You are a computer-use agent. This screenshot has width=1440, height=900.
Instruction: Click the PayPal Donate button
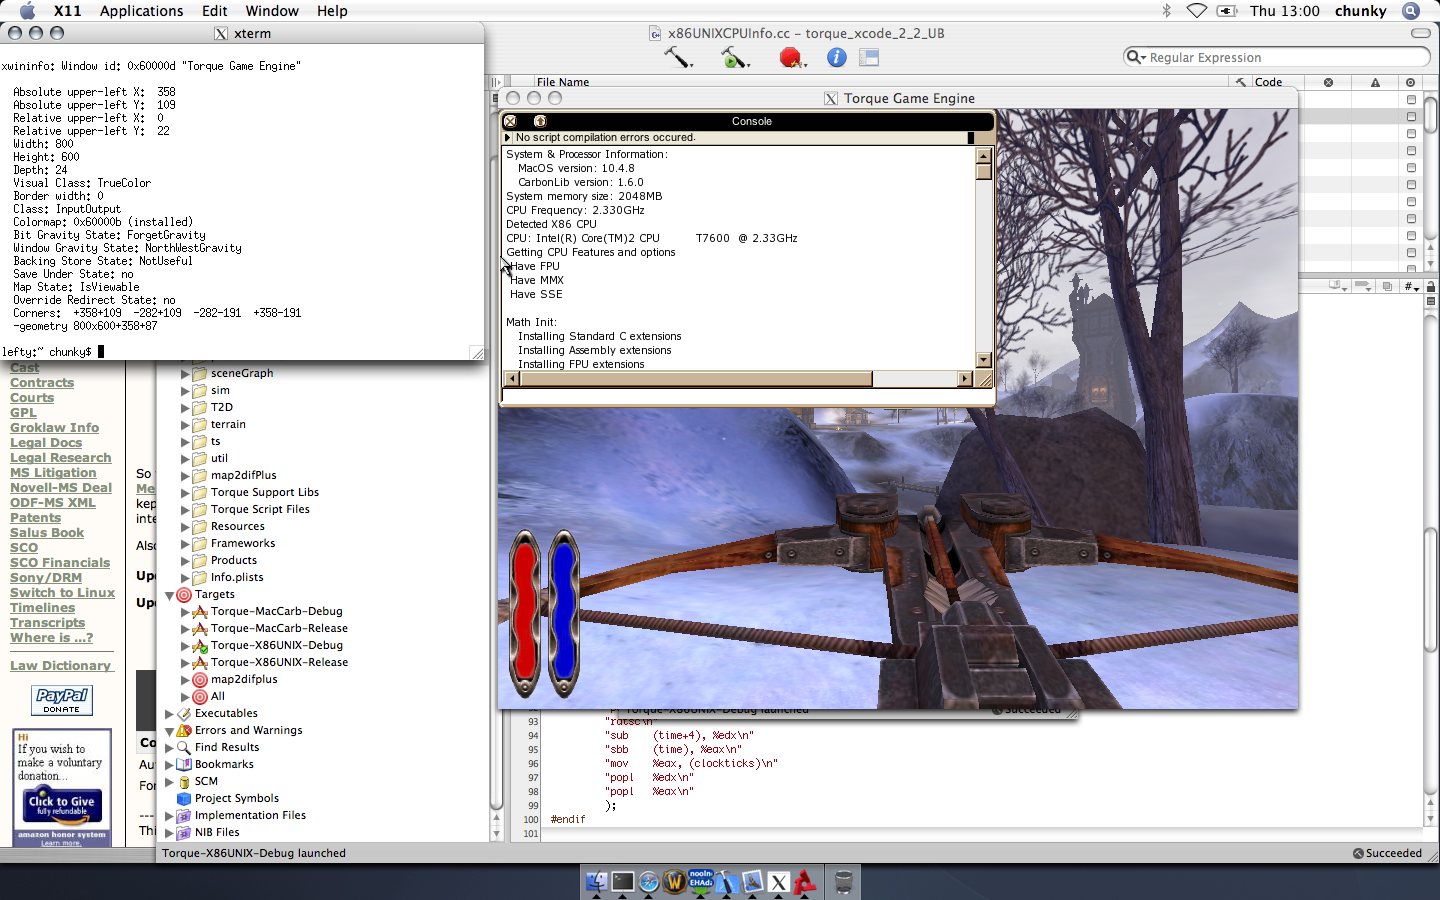tap(62, 700)
